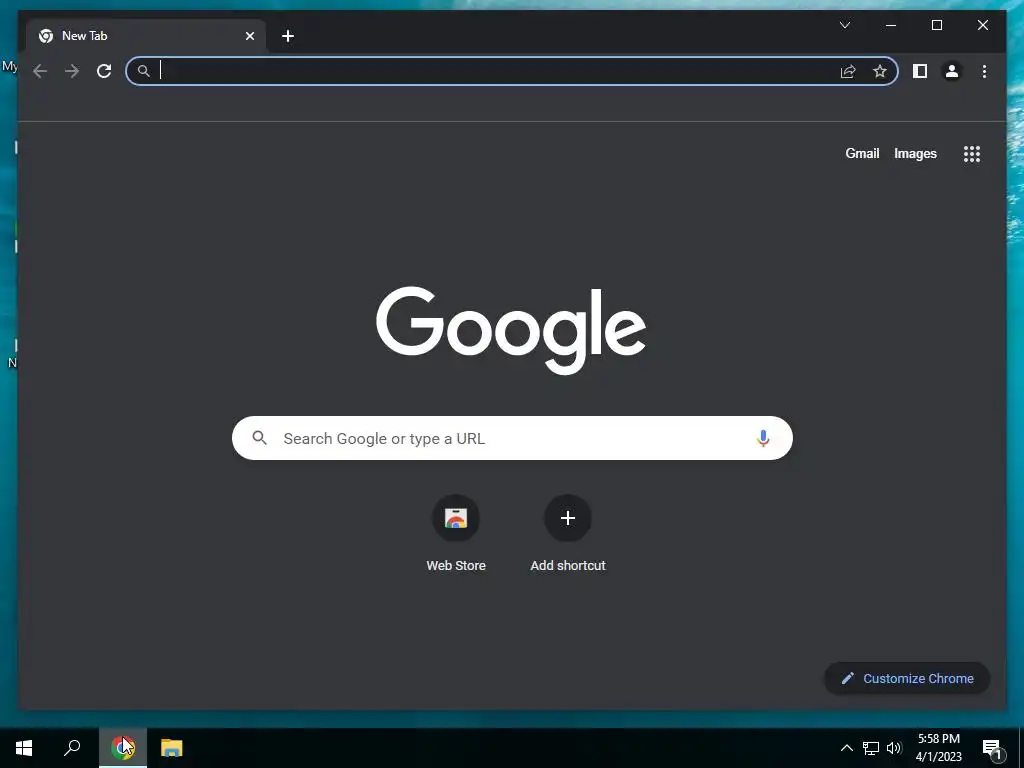Open Windows taskbar search
The height and width of the screenshot is (768, 1024).
(x=72, y=748)
